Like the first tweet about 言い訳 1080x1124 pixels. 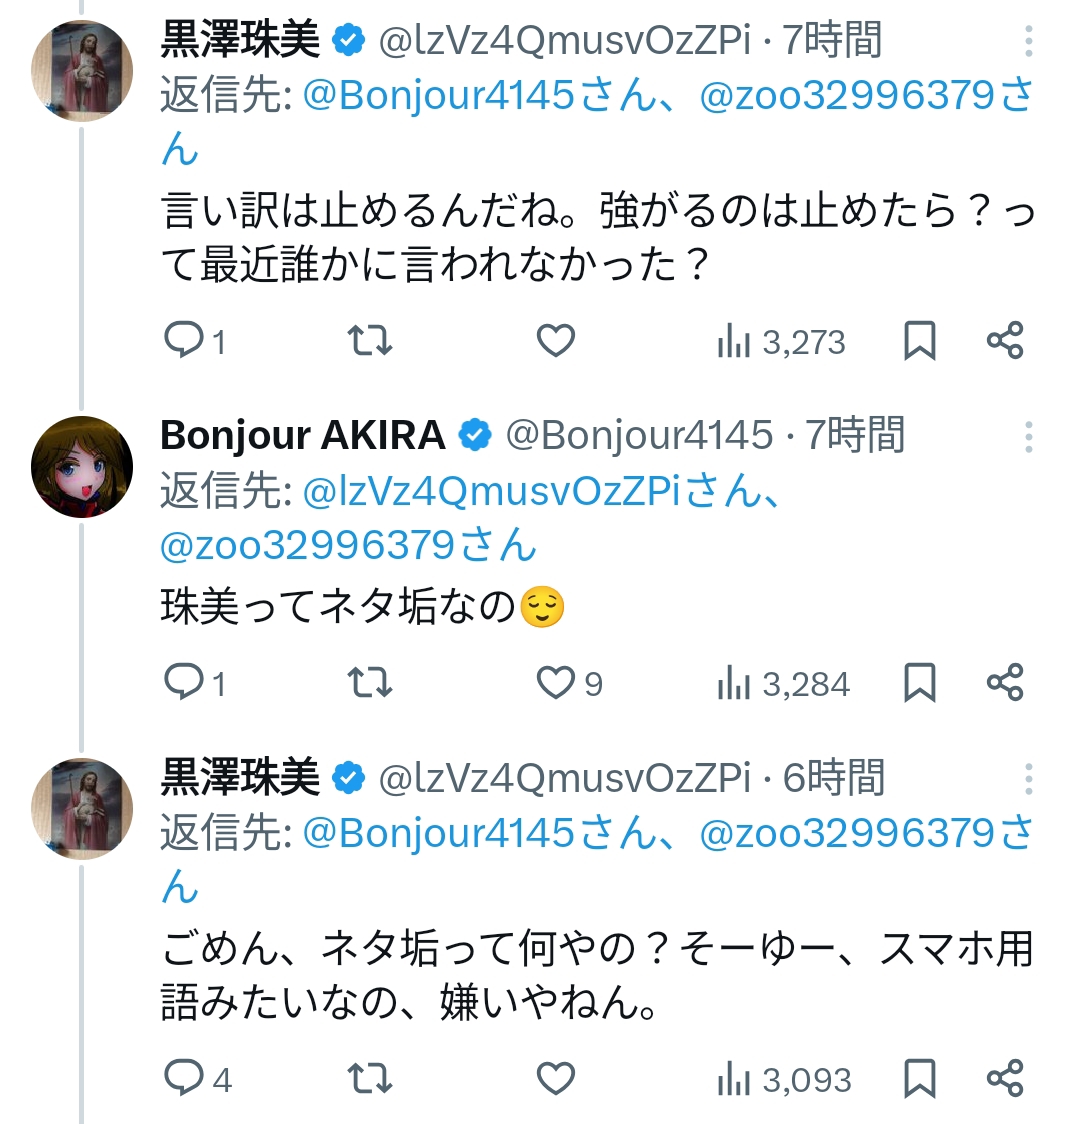point(556,342)
